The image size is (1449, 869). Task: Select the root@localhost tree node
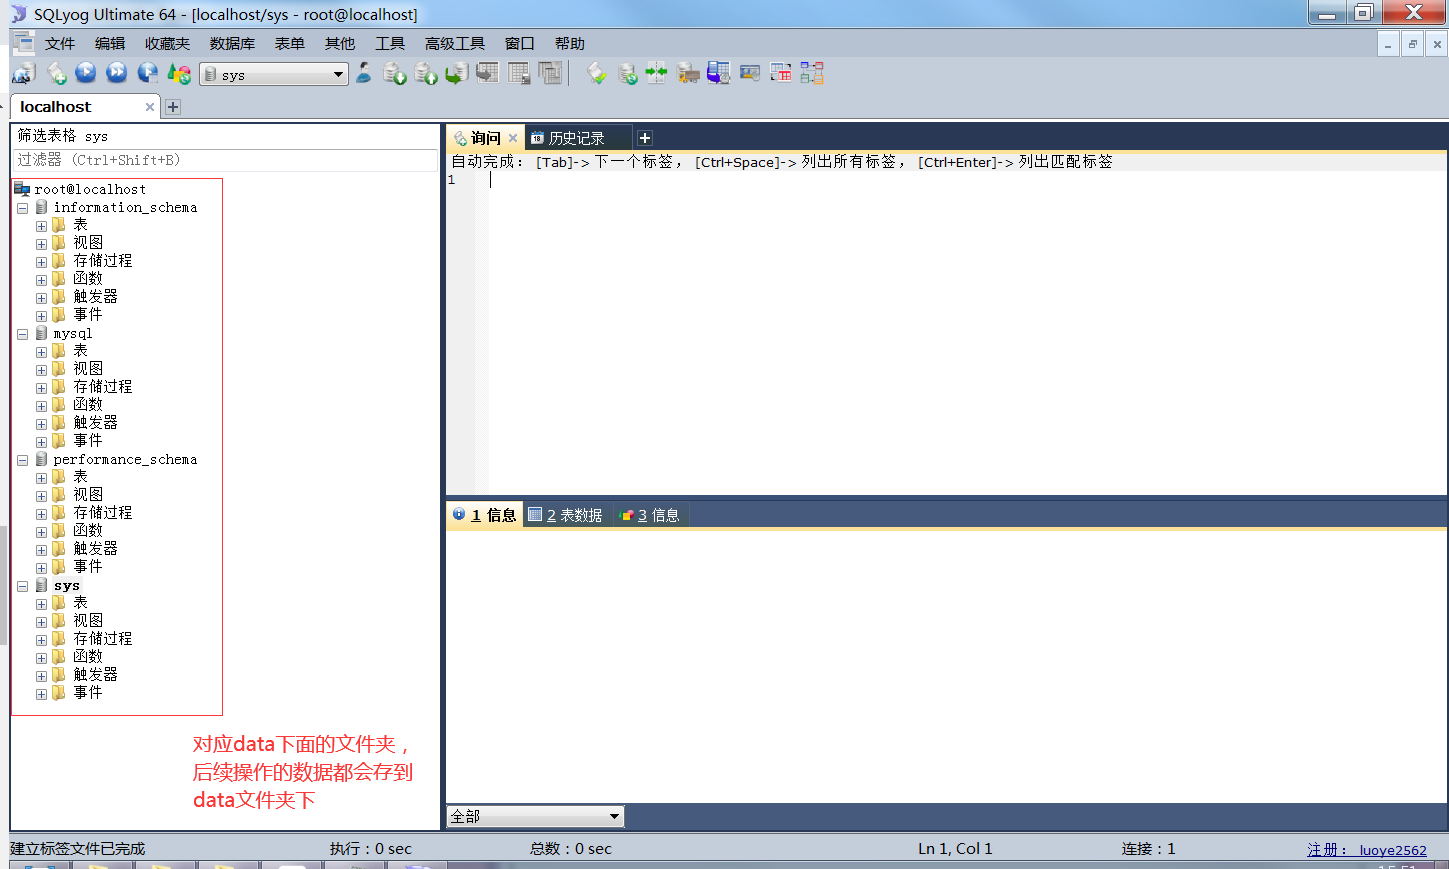[90, 189]
